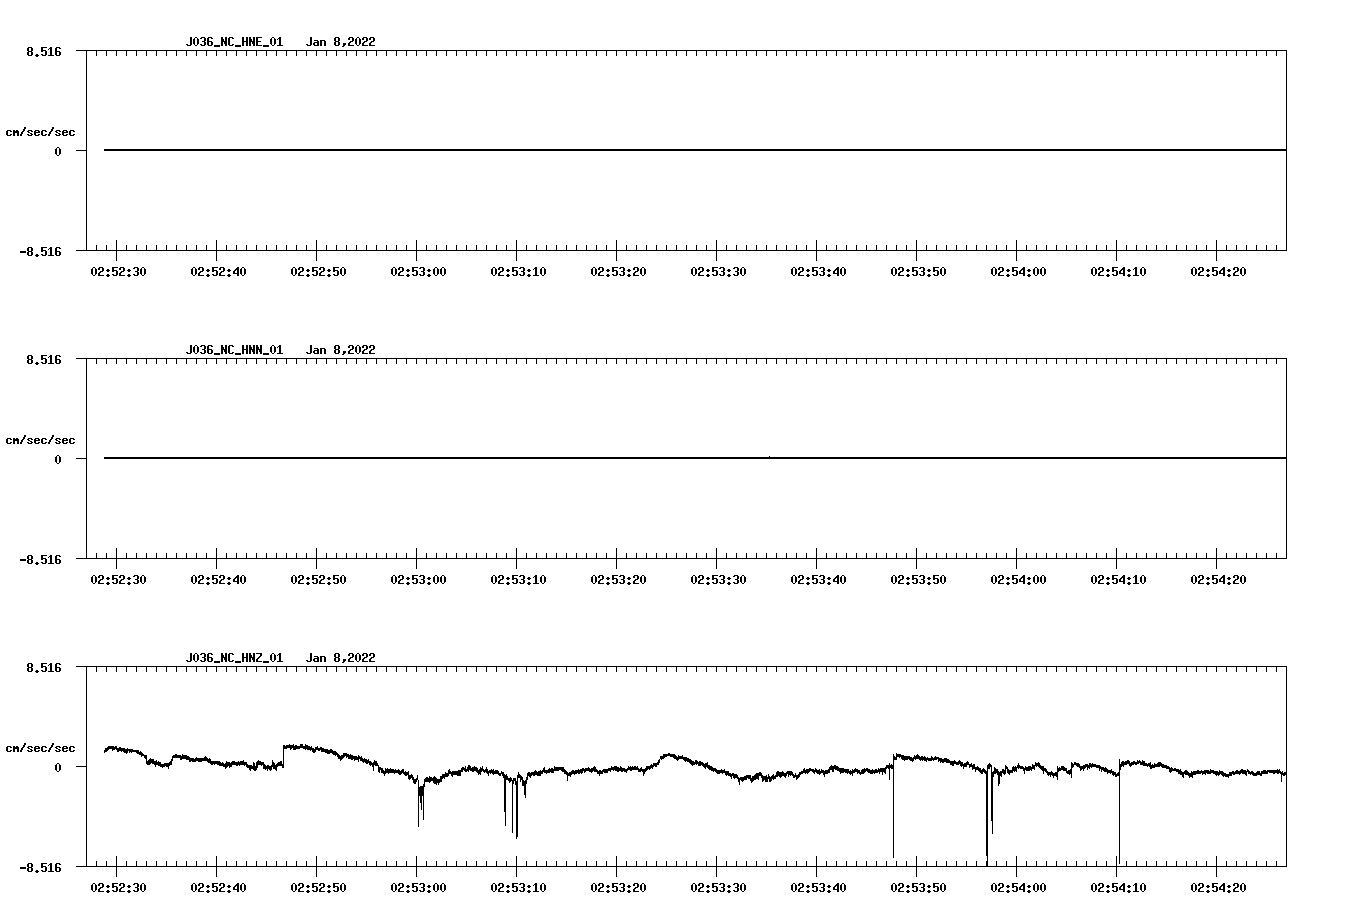1358x924 pixels.
Task: Click the -8.516 minimum label on HNZ plot
Action: coord(40,868)
